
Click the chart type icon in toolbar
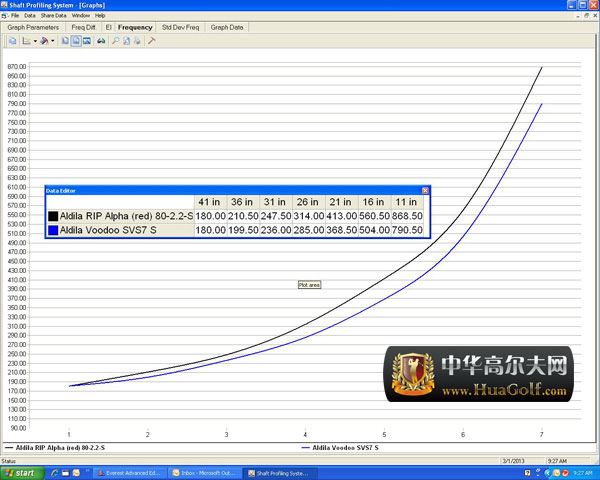point(24,41)
